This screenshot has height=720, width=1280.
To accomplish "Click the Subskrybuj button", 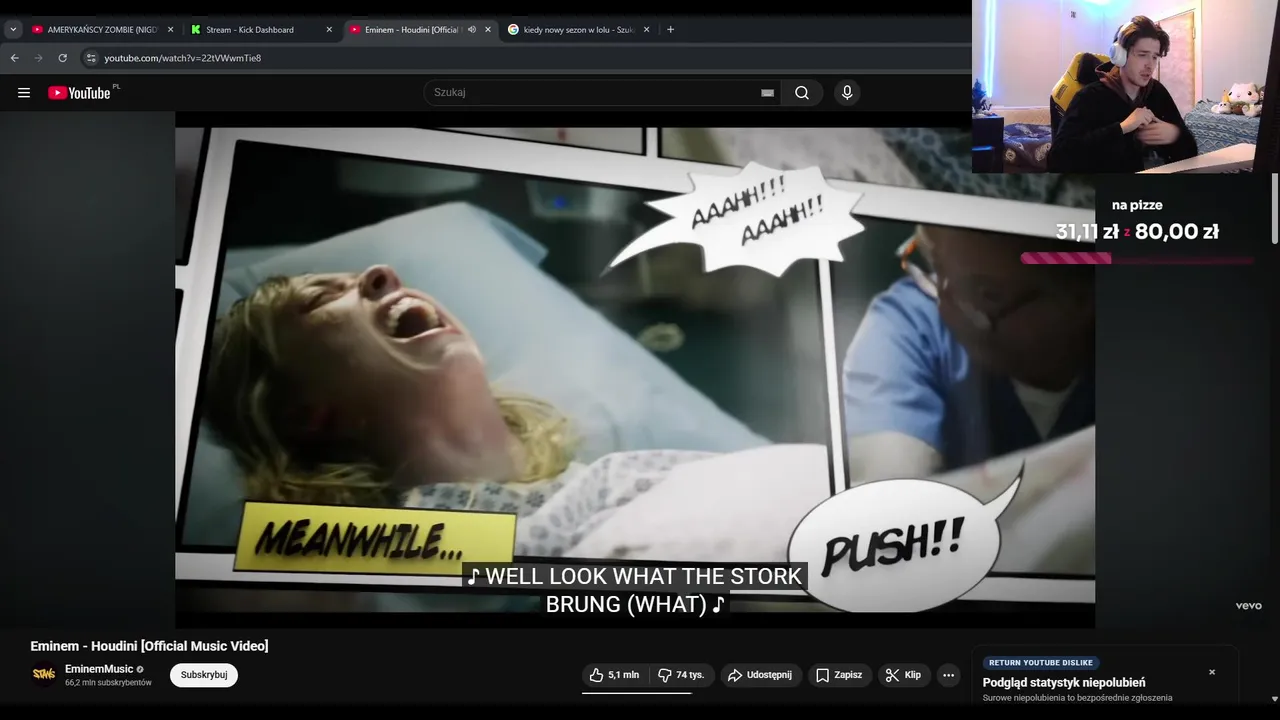I will [x=204, y=675].
